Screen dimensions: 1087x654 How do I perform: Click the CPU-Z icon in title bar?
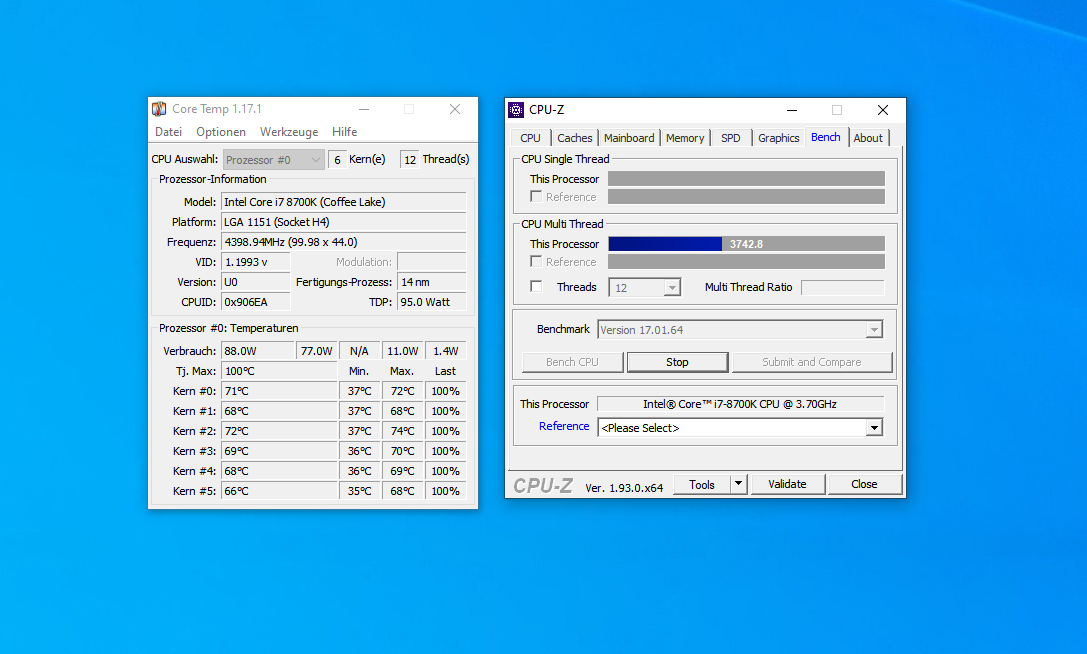click(516, 110)
